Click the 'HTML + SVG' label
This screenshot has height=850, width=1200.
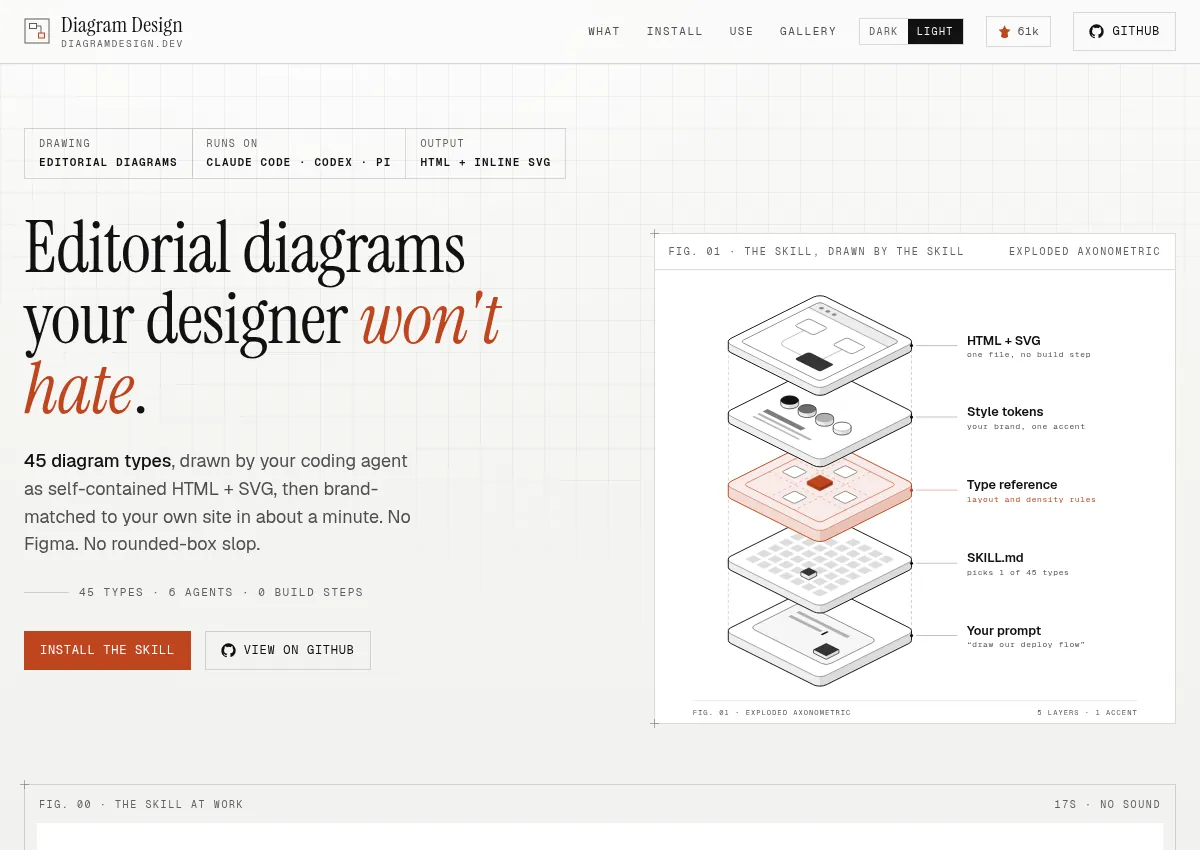pos(1003,341)
